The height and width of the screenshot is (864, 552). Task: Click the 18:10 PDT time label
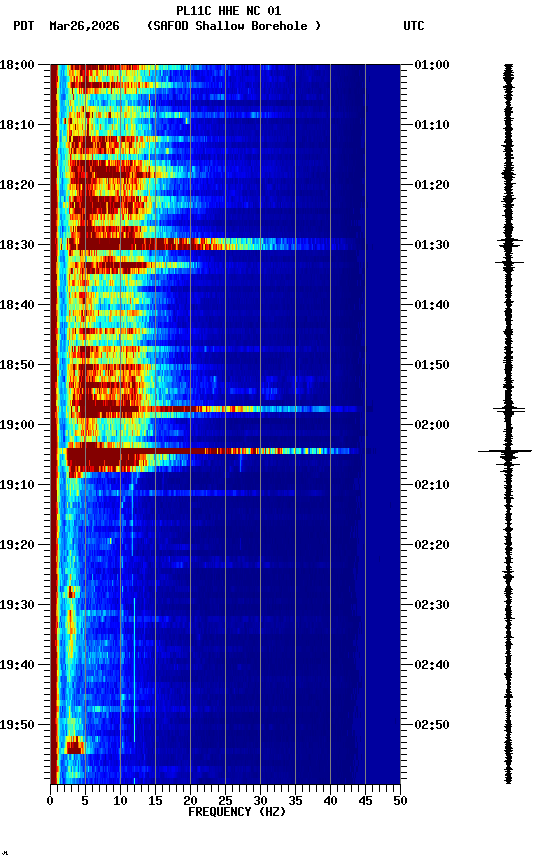(x=17, y=125)
